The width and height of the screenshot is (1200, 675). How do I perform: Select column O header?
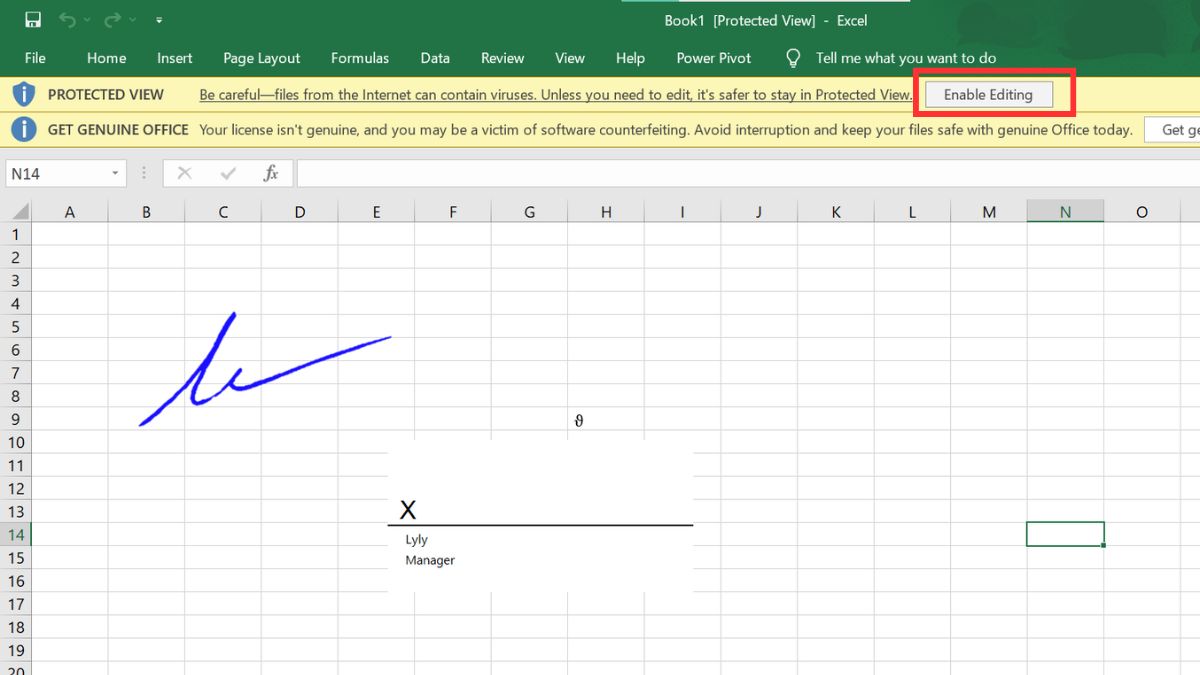coord(1142,212)
